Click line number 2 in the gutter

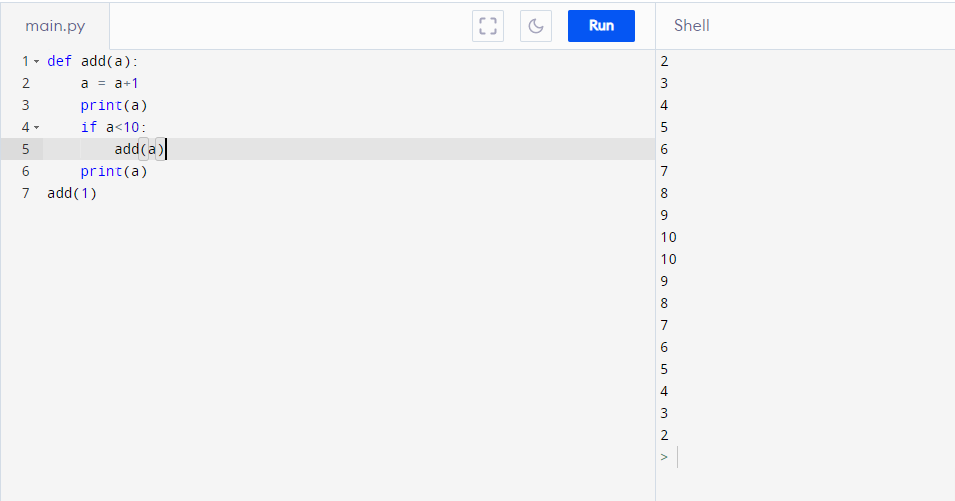click(26, 83)
